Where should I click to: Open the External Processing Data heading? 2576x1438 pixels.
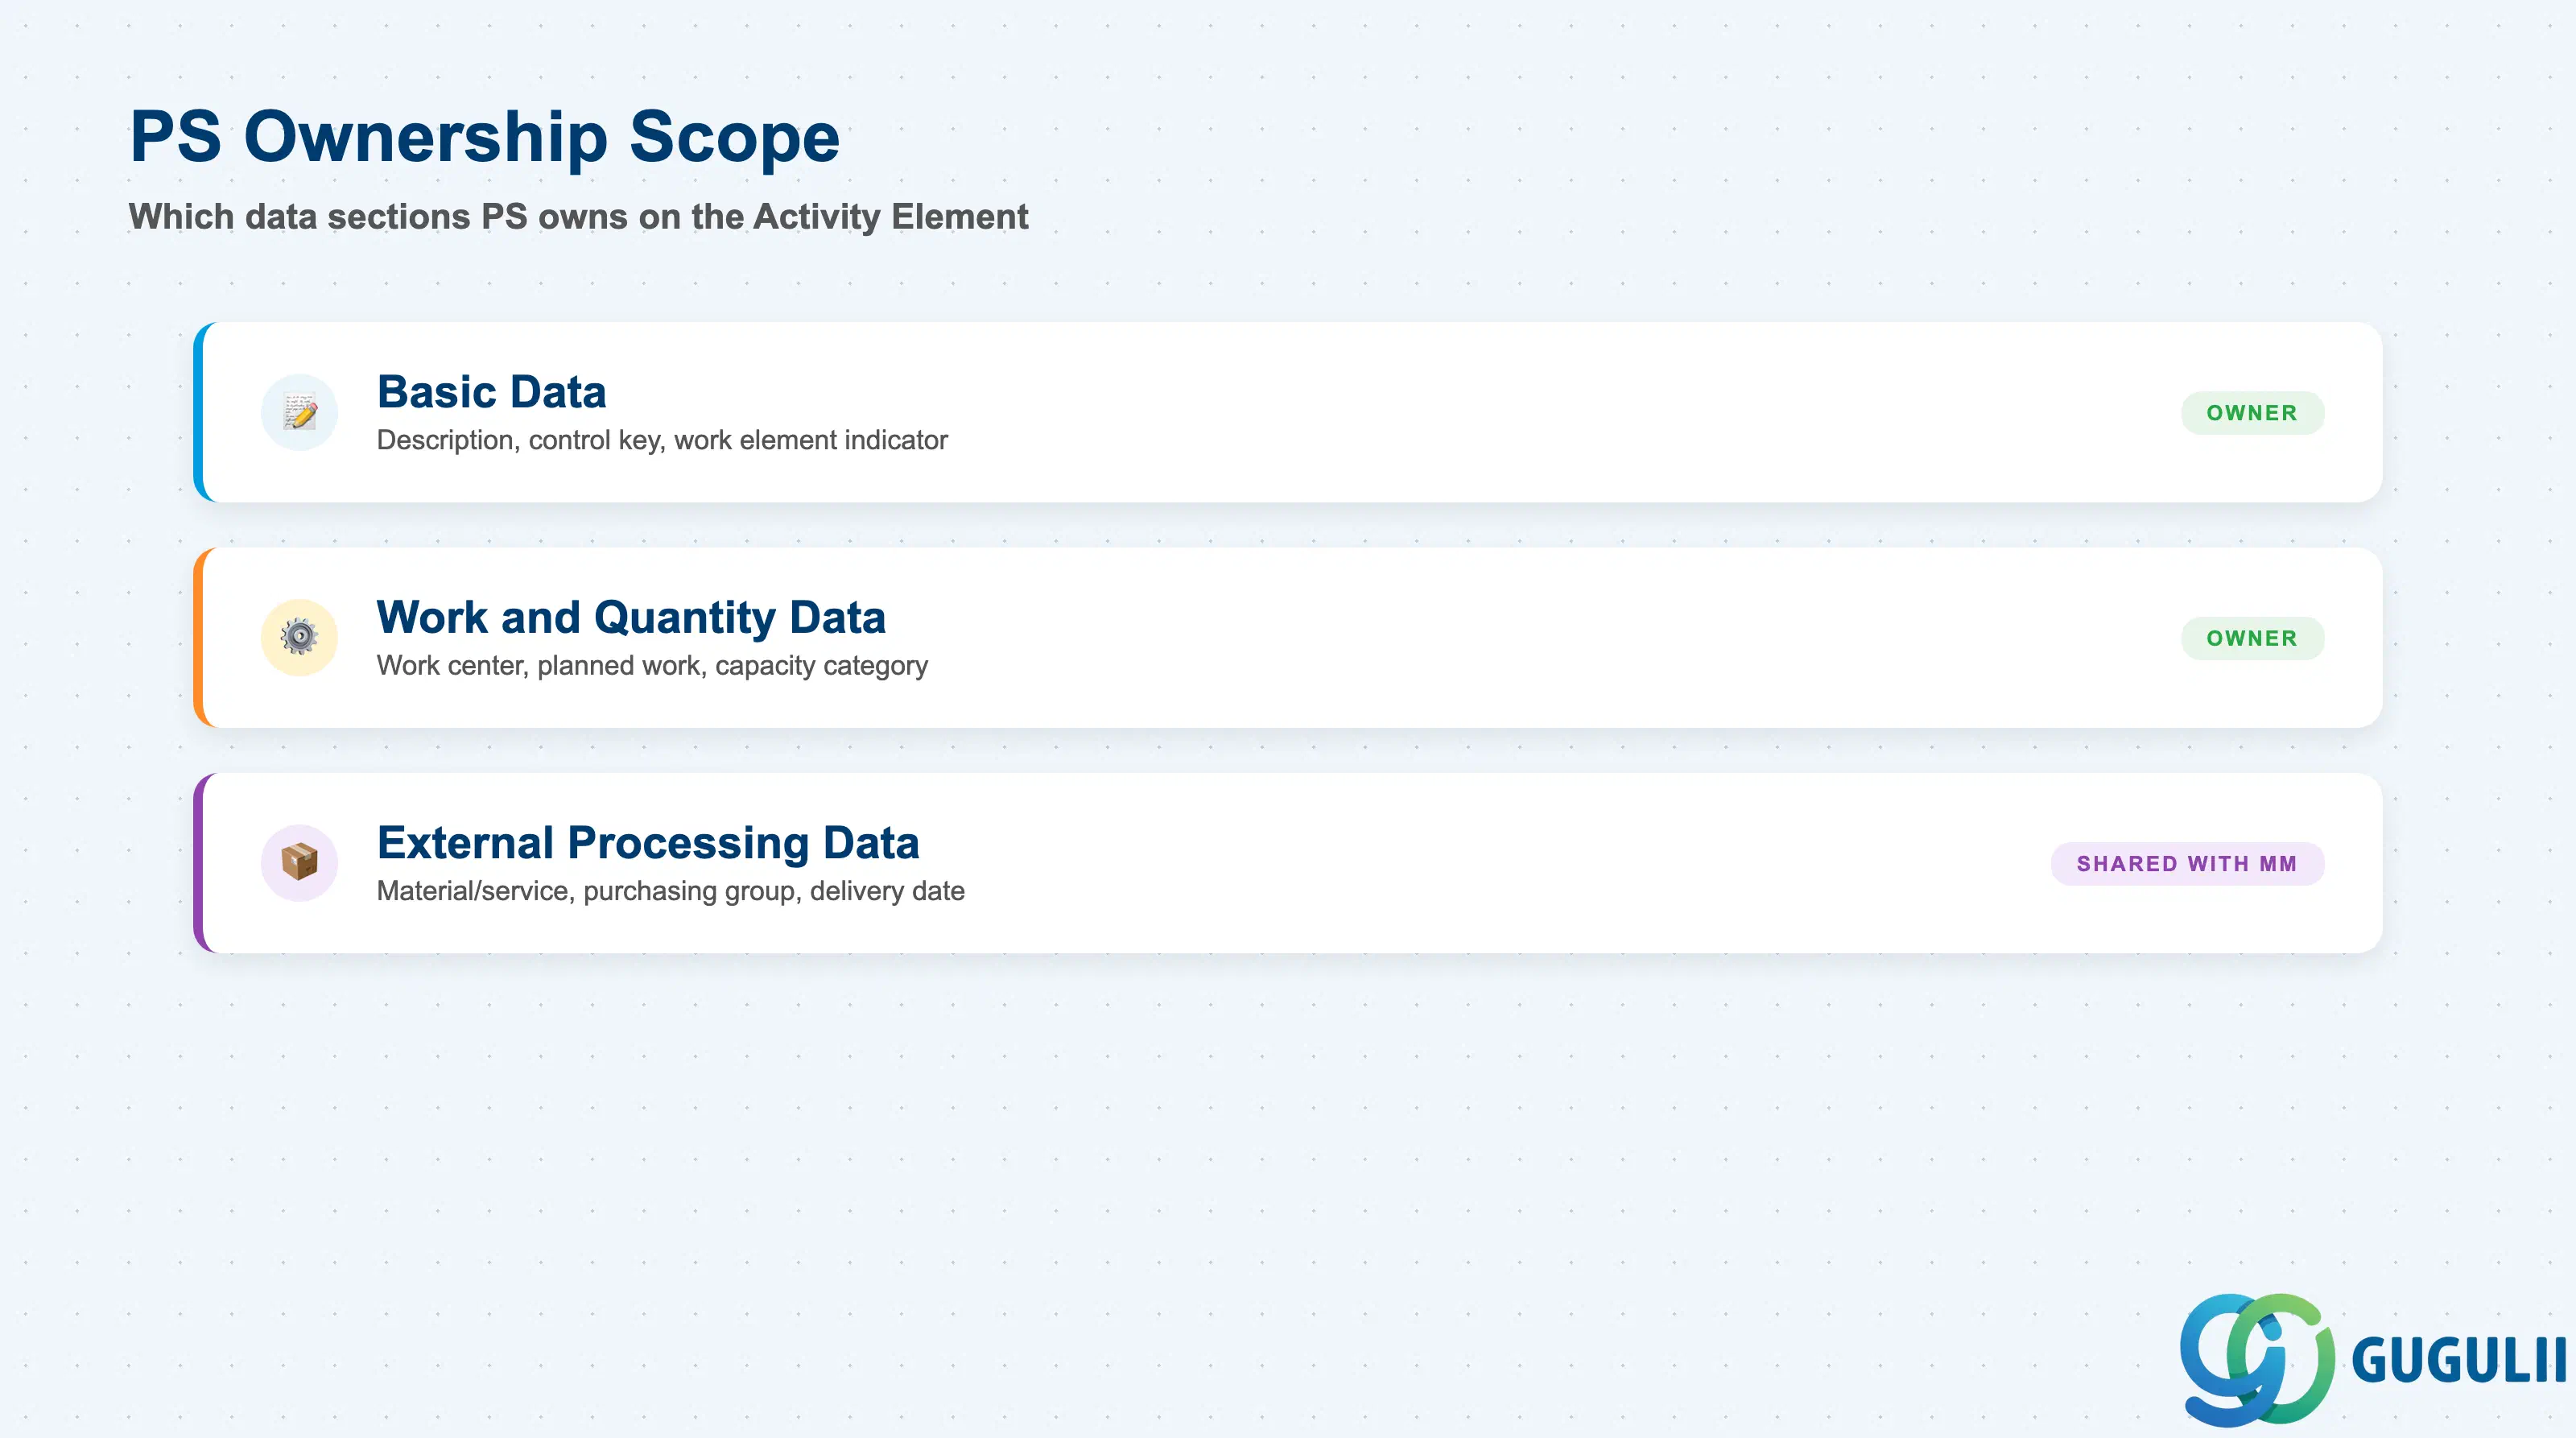click(648, 842)
